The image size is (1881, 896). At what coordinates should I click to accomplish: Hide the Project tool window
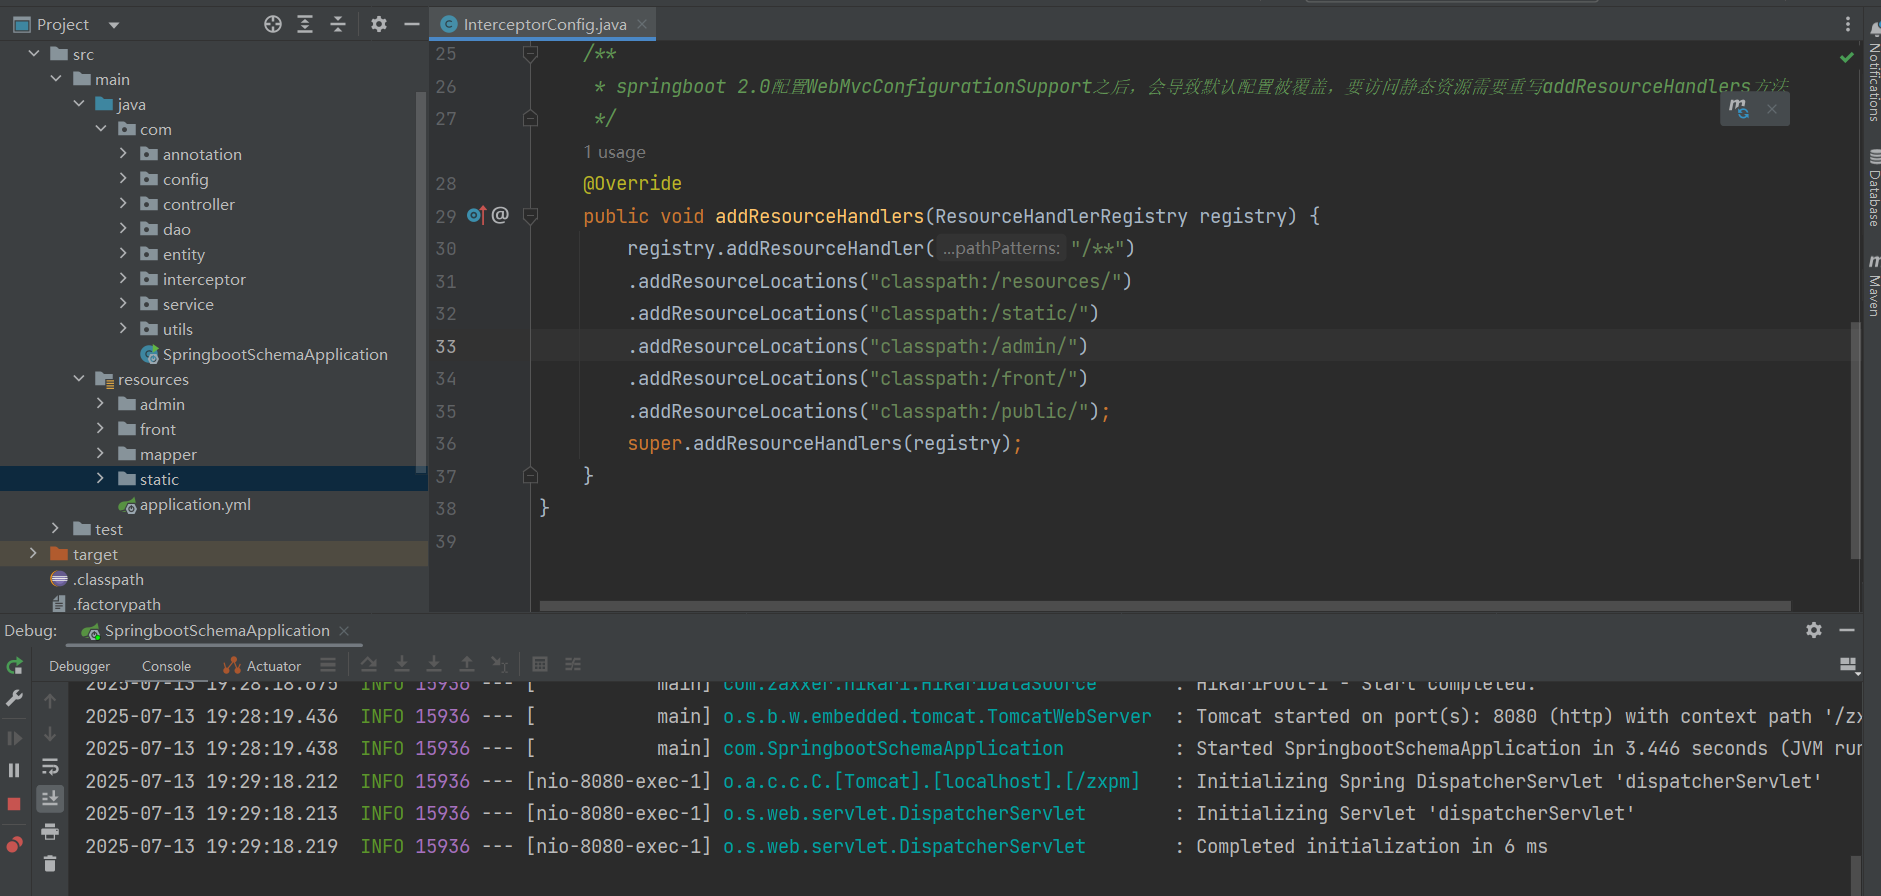(x=411, y=24)
